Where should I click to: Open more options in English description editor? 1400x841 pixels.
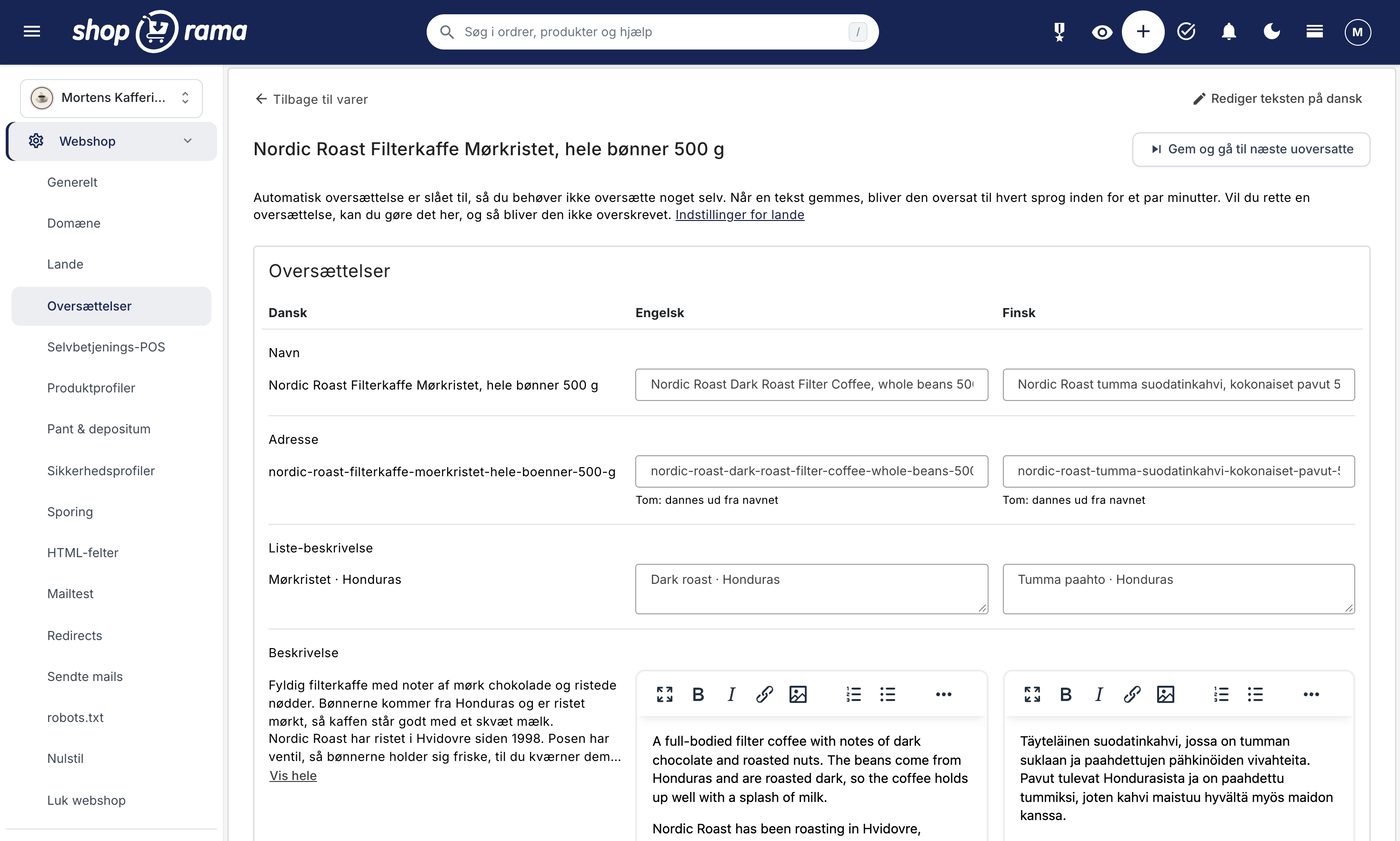(x=944, y=694)
